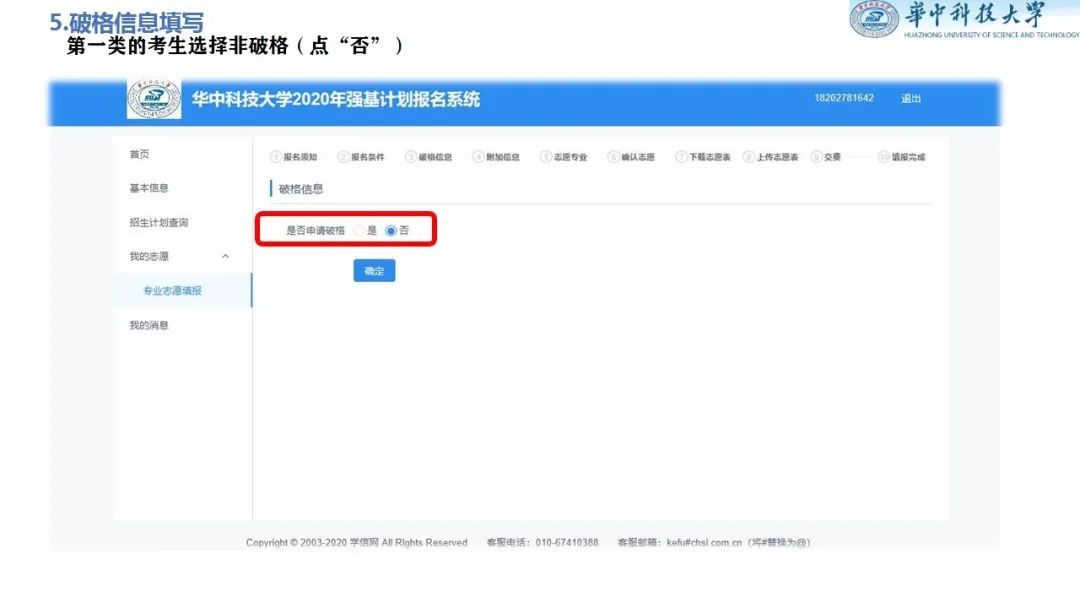
Task: Click the university seal logo in blue header
Action: click(154, 98)
